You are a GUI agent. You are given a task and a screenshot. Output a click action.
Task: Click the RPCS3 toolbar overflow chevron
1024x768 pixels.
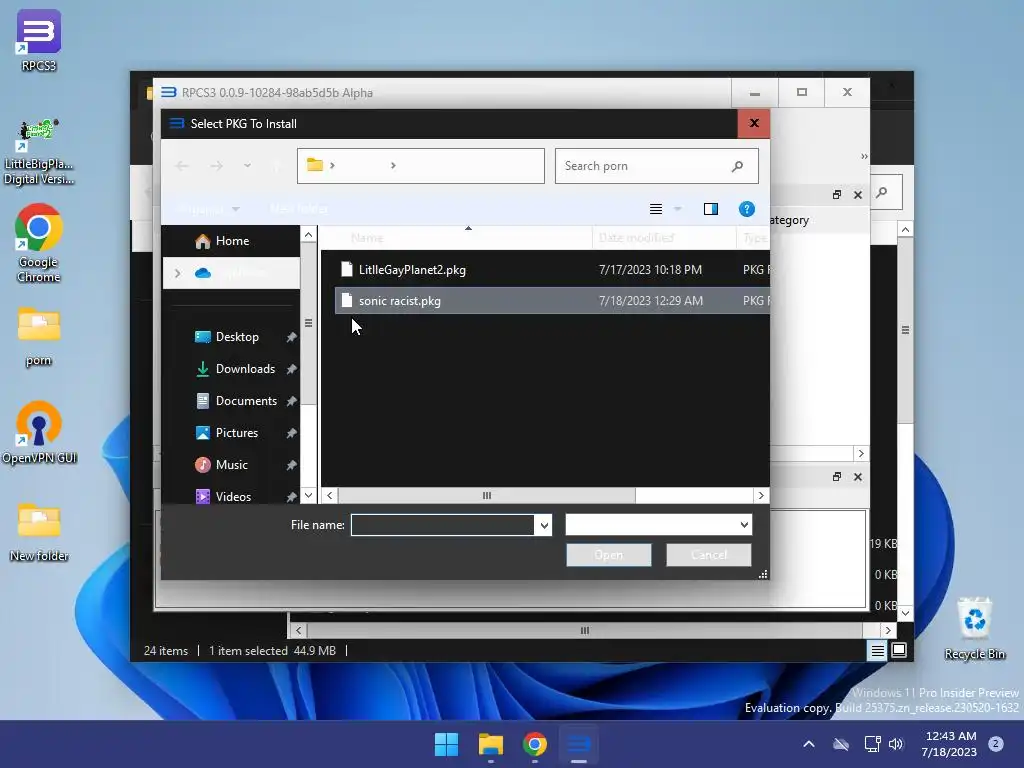pyautogui.click(x=864, y=157)
